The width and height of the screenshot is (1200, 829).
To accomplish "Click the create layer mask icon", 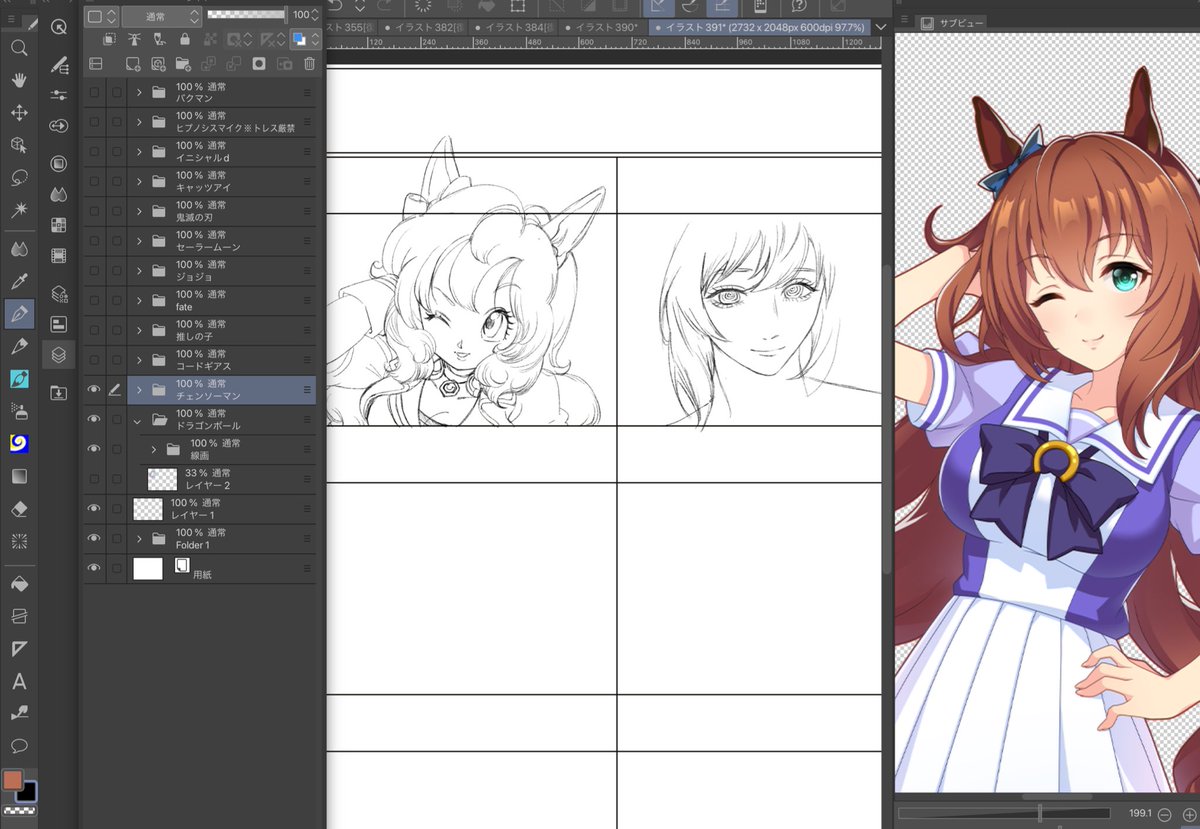I will [258, 63].
